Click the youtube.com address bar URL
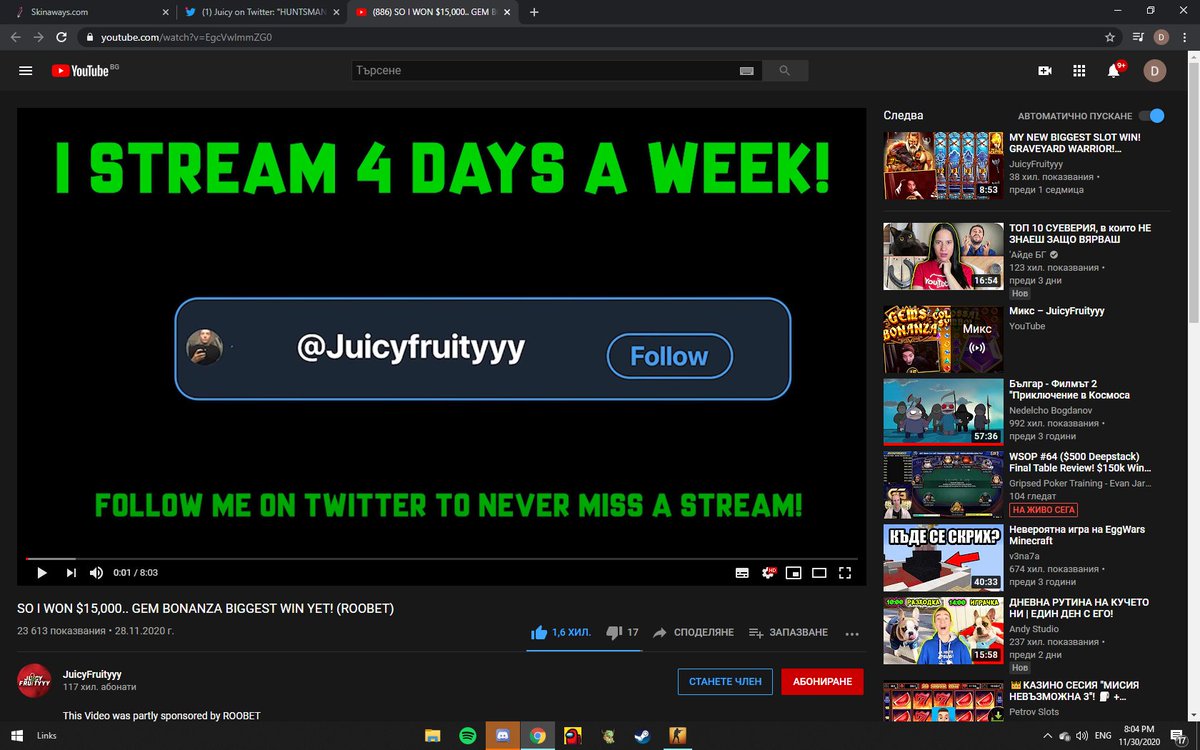 [x=186, y=37]
